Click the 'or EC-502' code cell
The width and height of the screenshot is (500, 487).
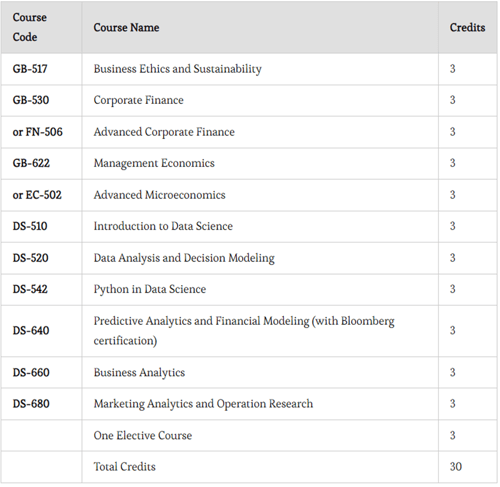(x=37, y=195)
